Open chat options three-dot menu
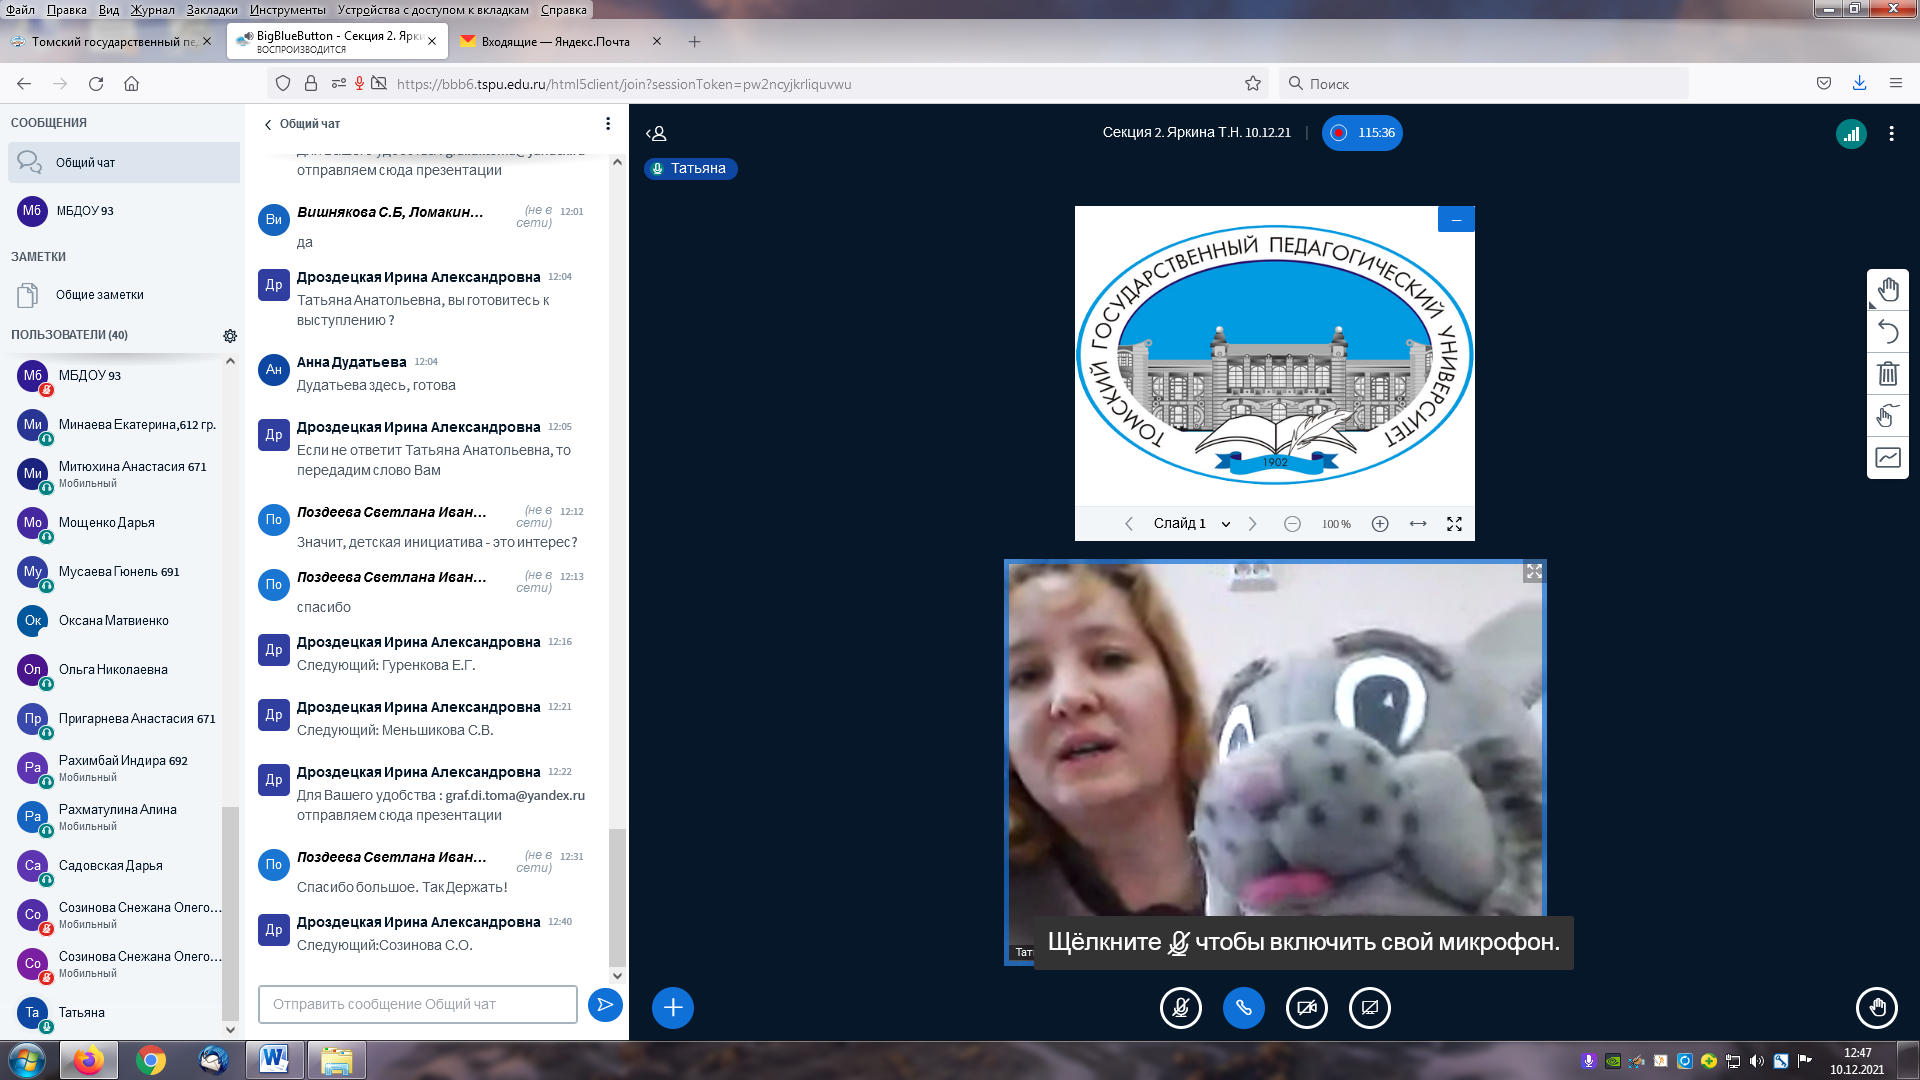Screen dimensions: 1920x1080 click(x=608, y=124)
